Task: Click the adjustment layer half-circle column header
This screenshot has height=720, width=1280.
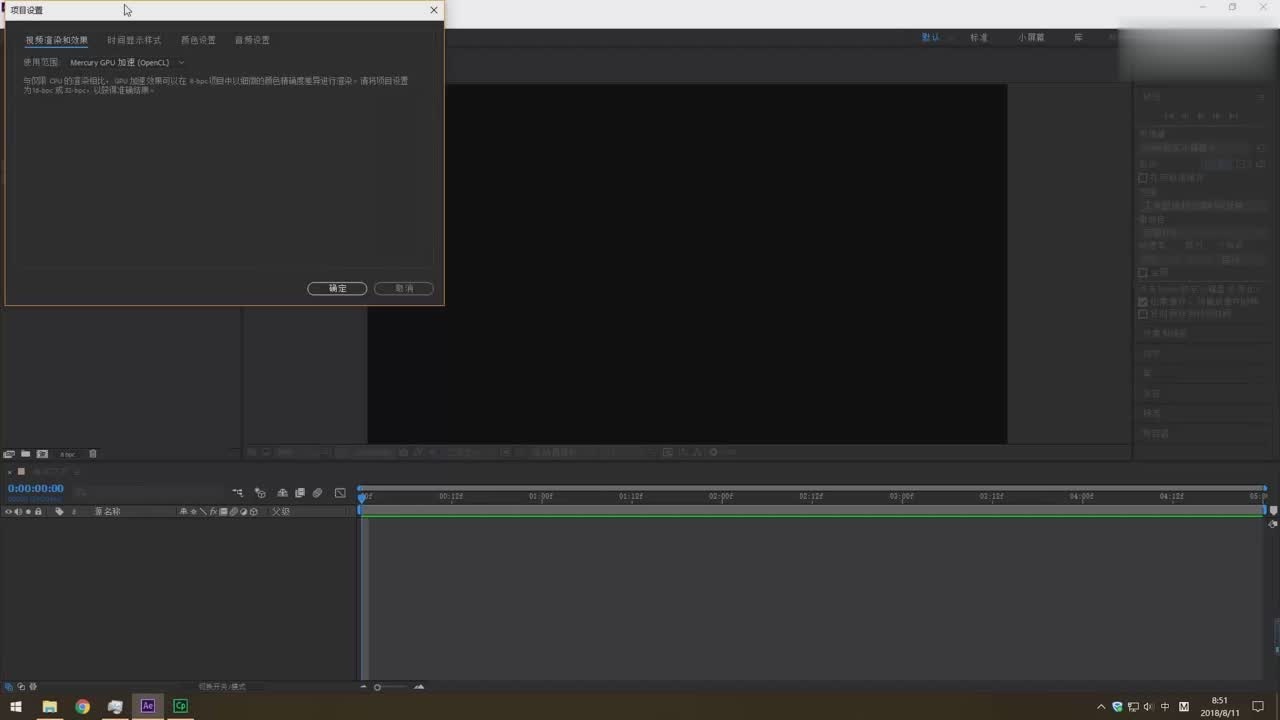Action: 243,512
